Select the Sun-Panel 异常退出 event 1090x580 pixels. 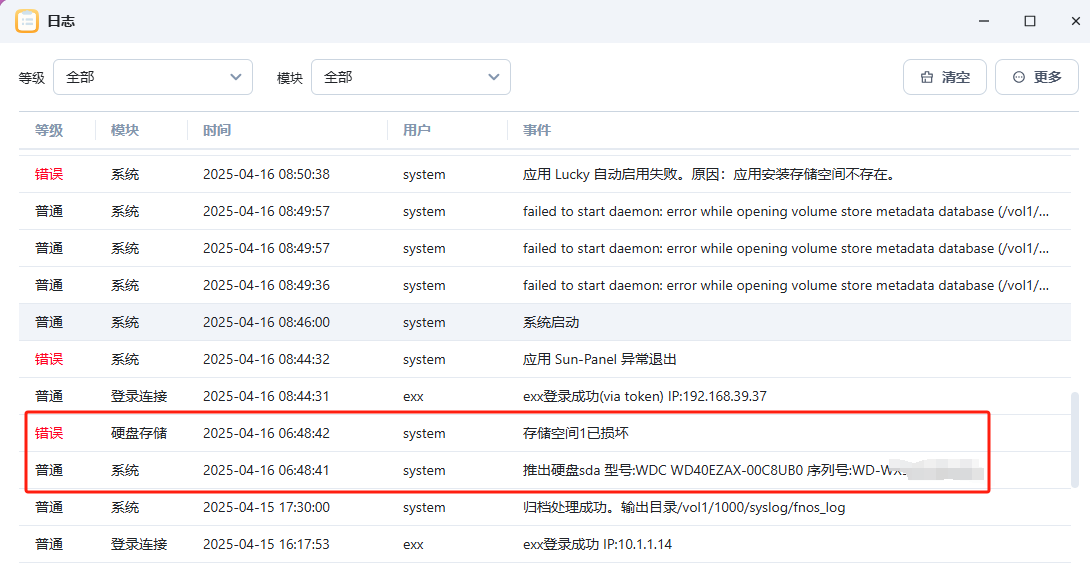click(x=600, y=360)
